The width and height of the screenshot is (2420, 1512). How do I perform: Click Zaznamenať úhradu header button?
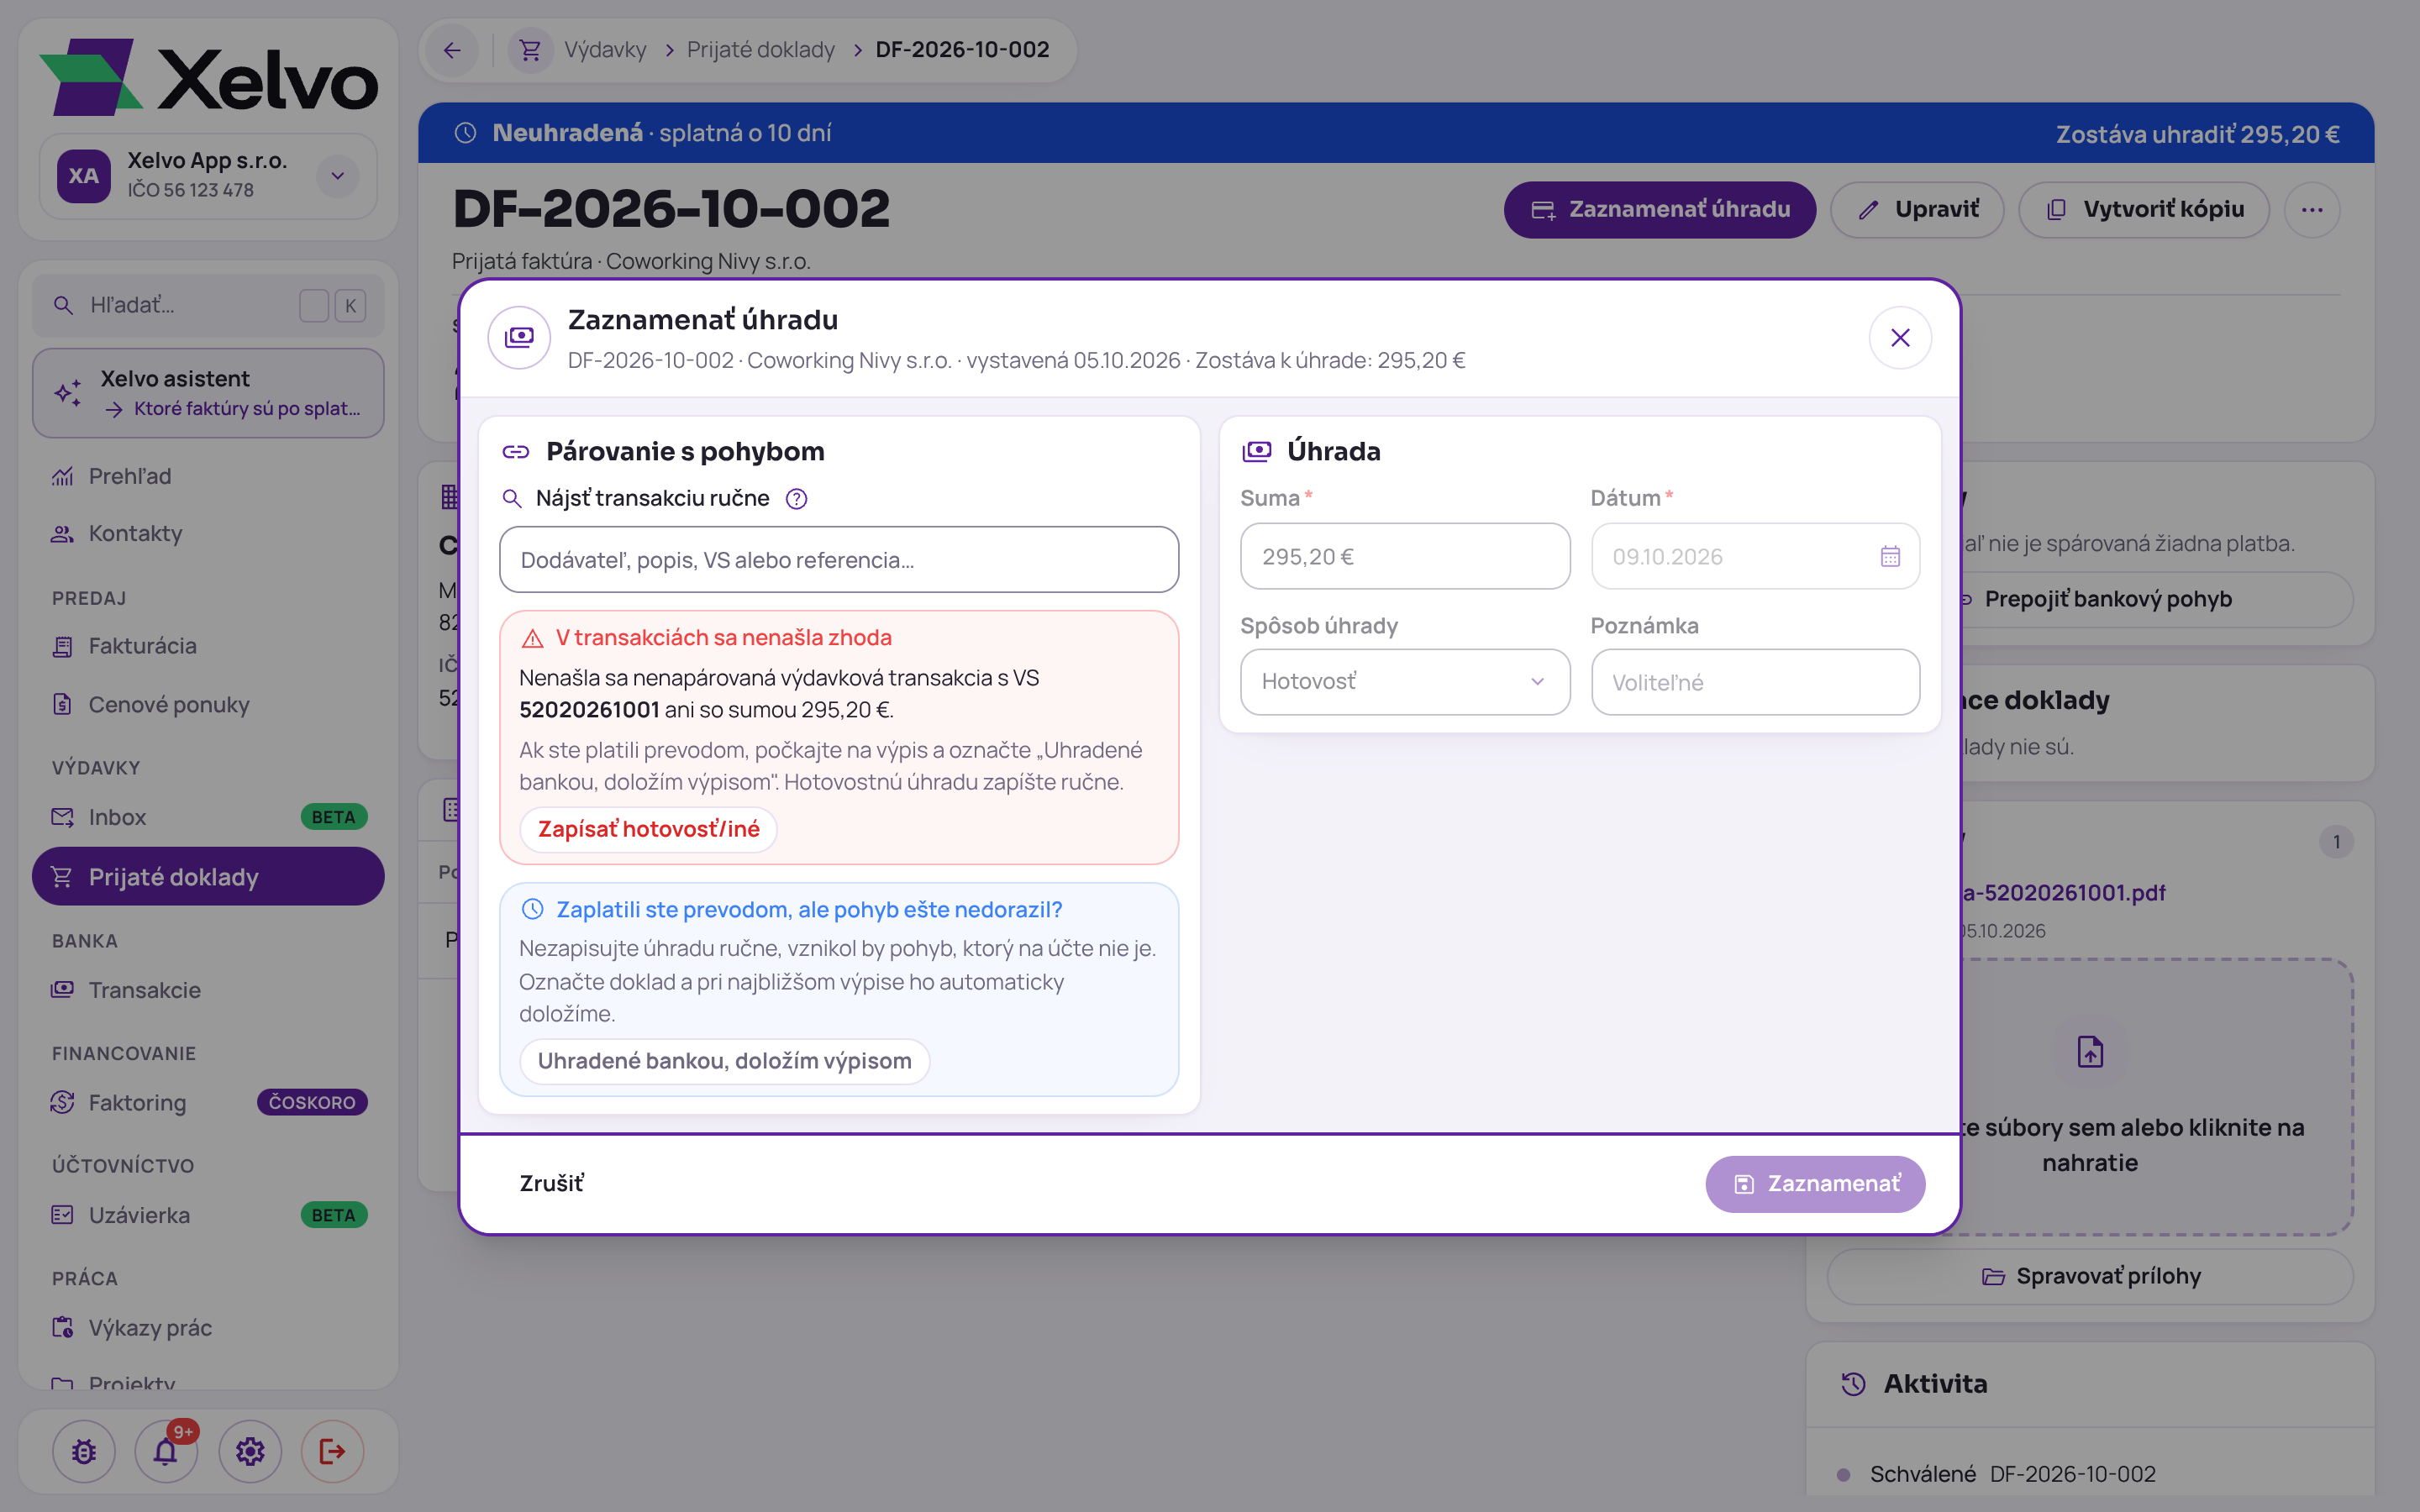(1659, 210)
